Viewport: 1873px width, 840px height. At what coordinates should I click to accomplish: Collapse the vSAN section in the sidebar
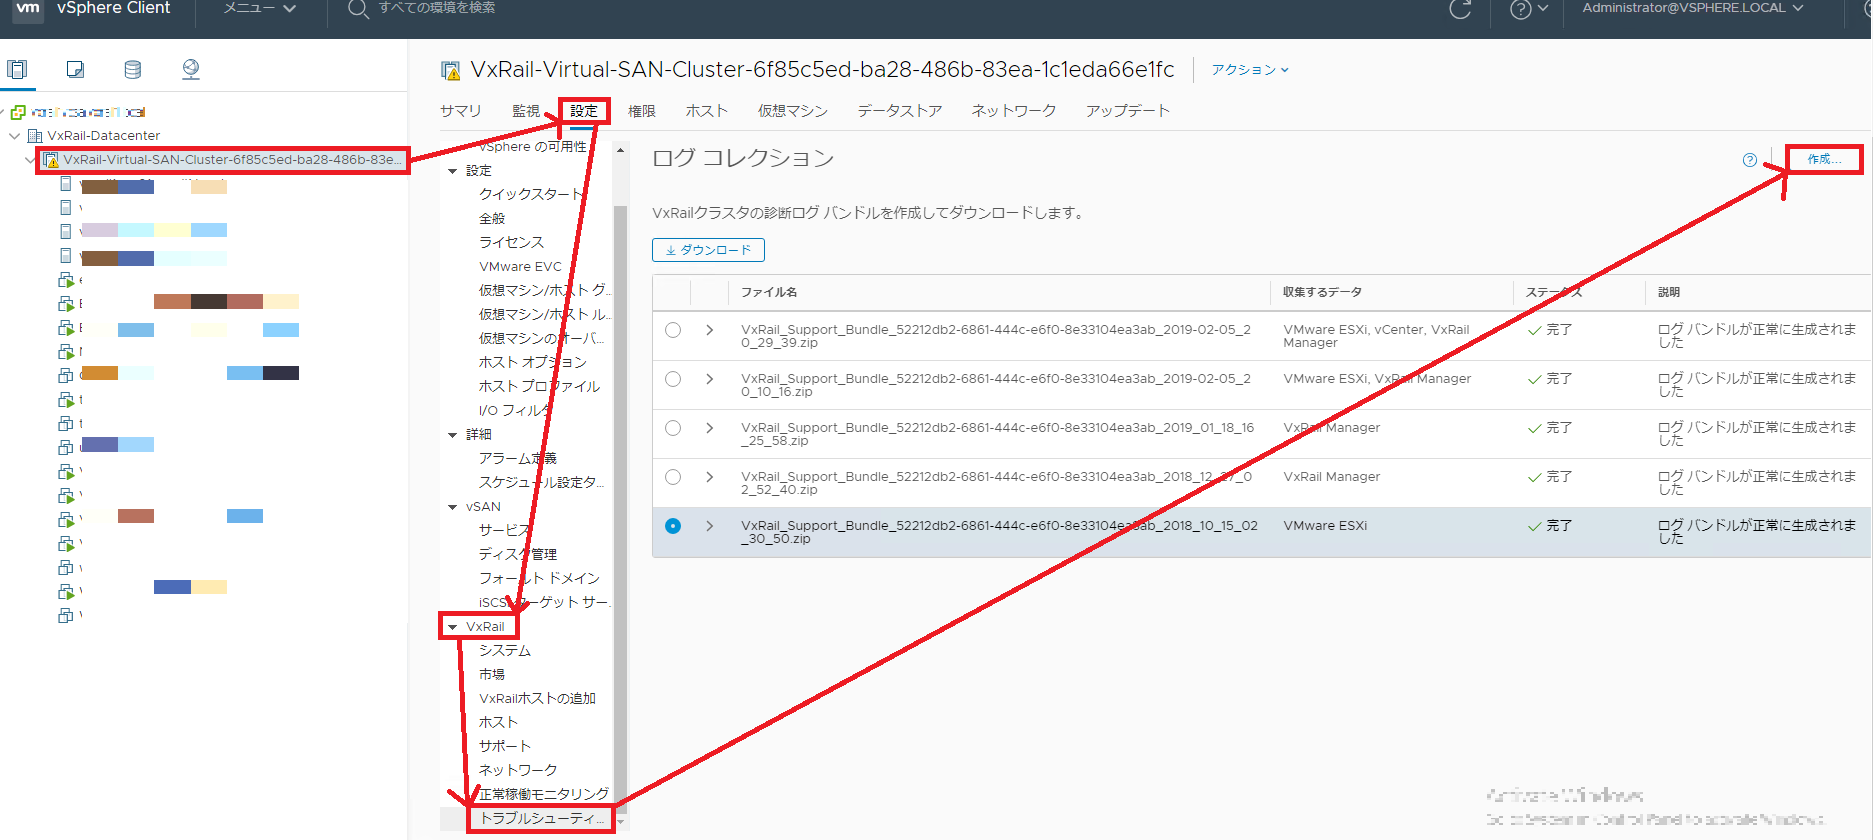[x=453, y=508]
